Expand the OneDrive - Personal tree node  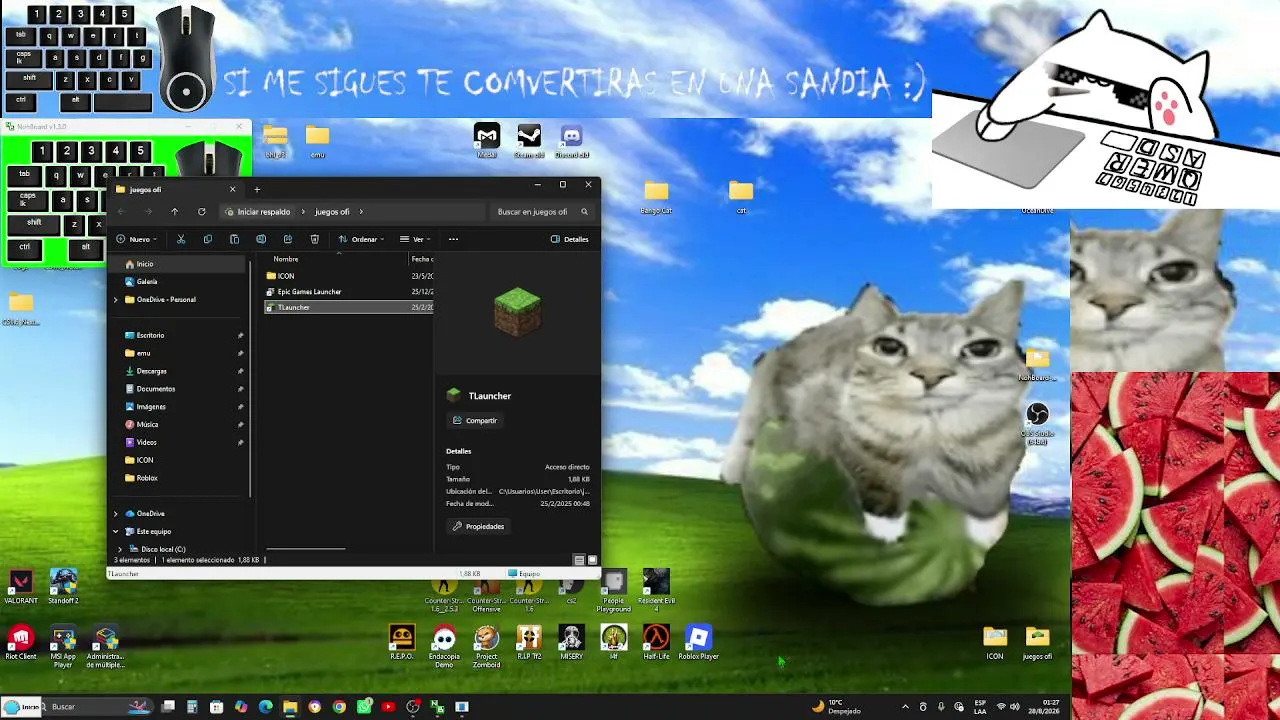point(115,300)
